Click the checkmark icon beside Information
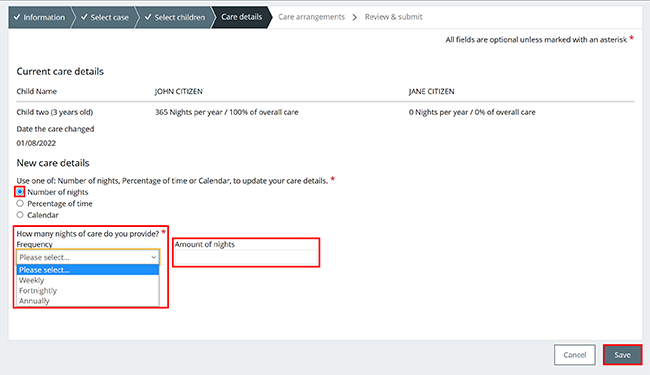 [17, 17]
